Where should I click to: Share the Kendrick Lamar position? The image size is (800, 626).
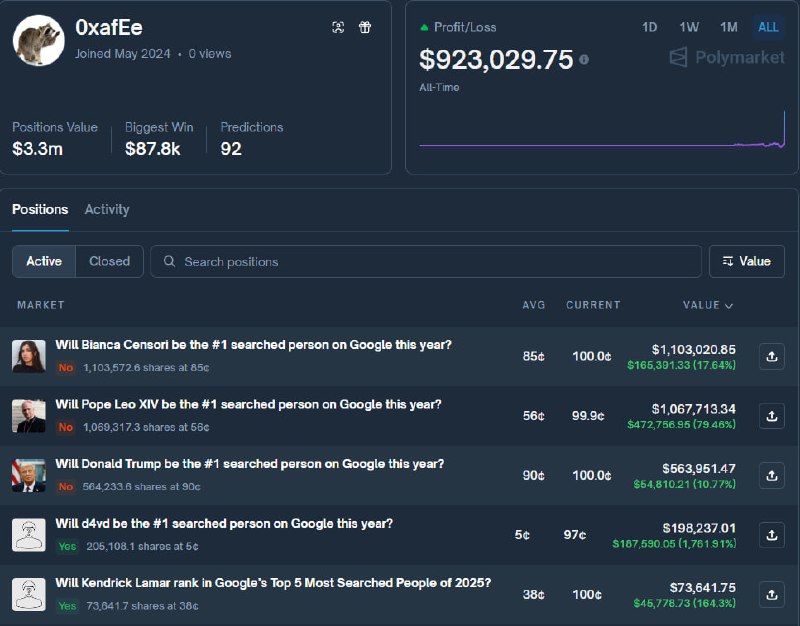[771, 595]
